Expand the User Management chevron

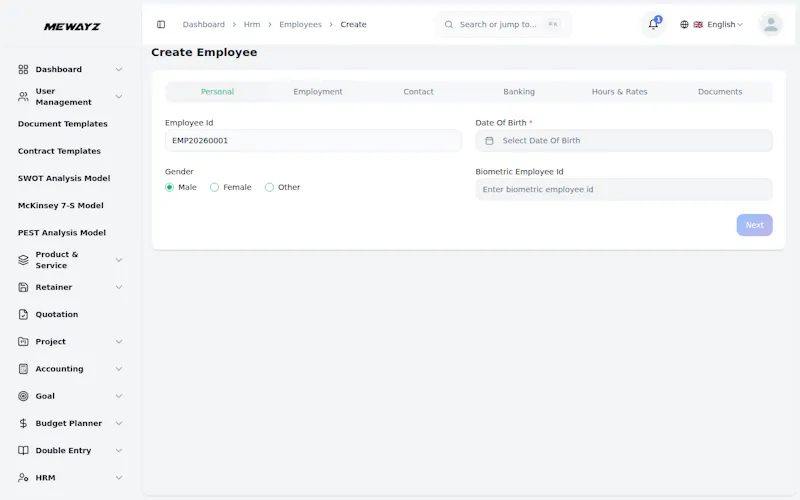click(119, 96)
